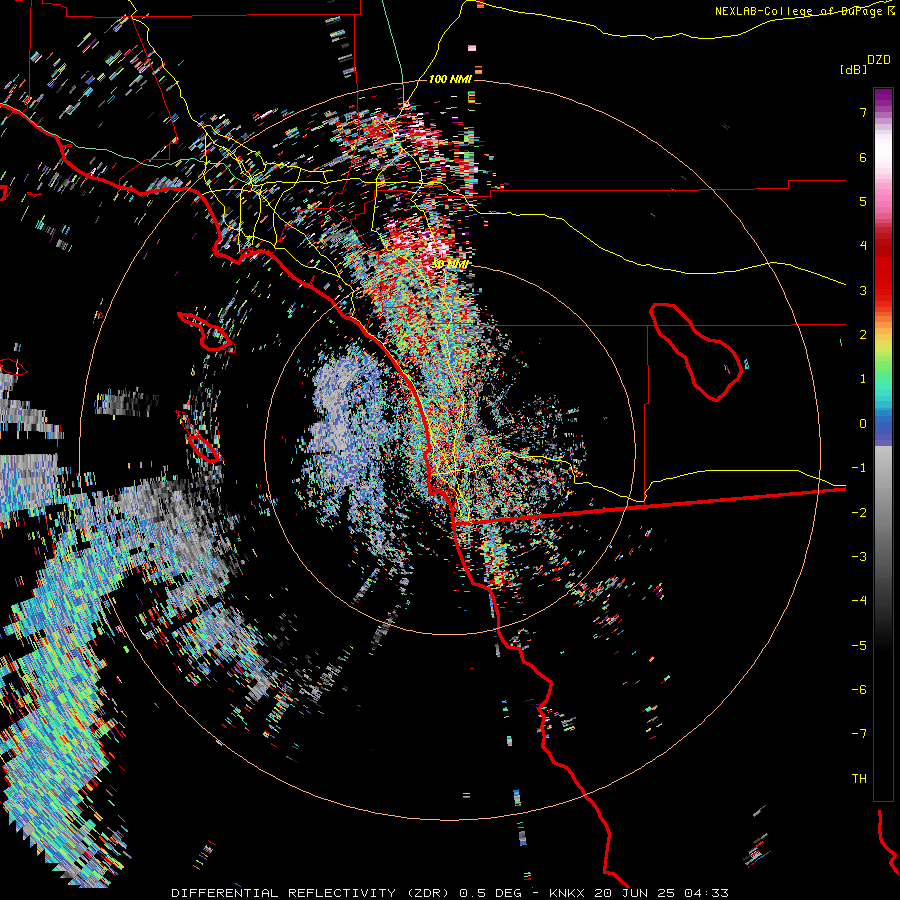This screenshot has width=900, height=900.
Task: Select the 4 value on the scale
Action: pos(863,246)
